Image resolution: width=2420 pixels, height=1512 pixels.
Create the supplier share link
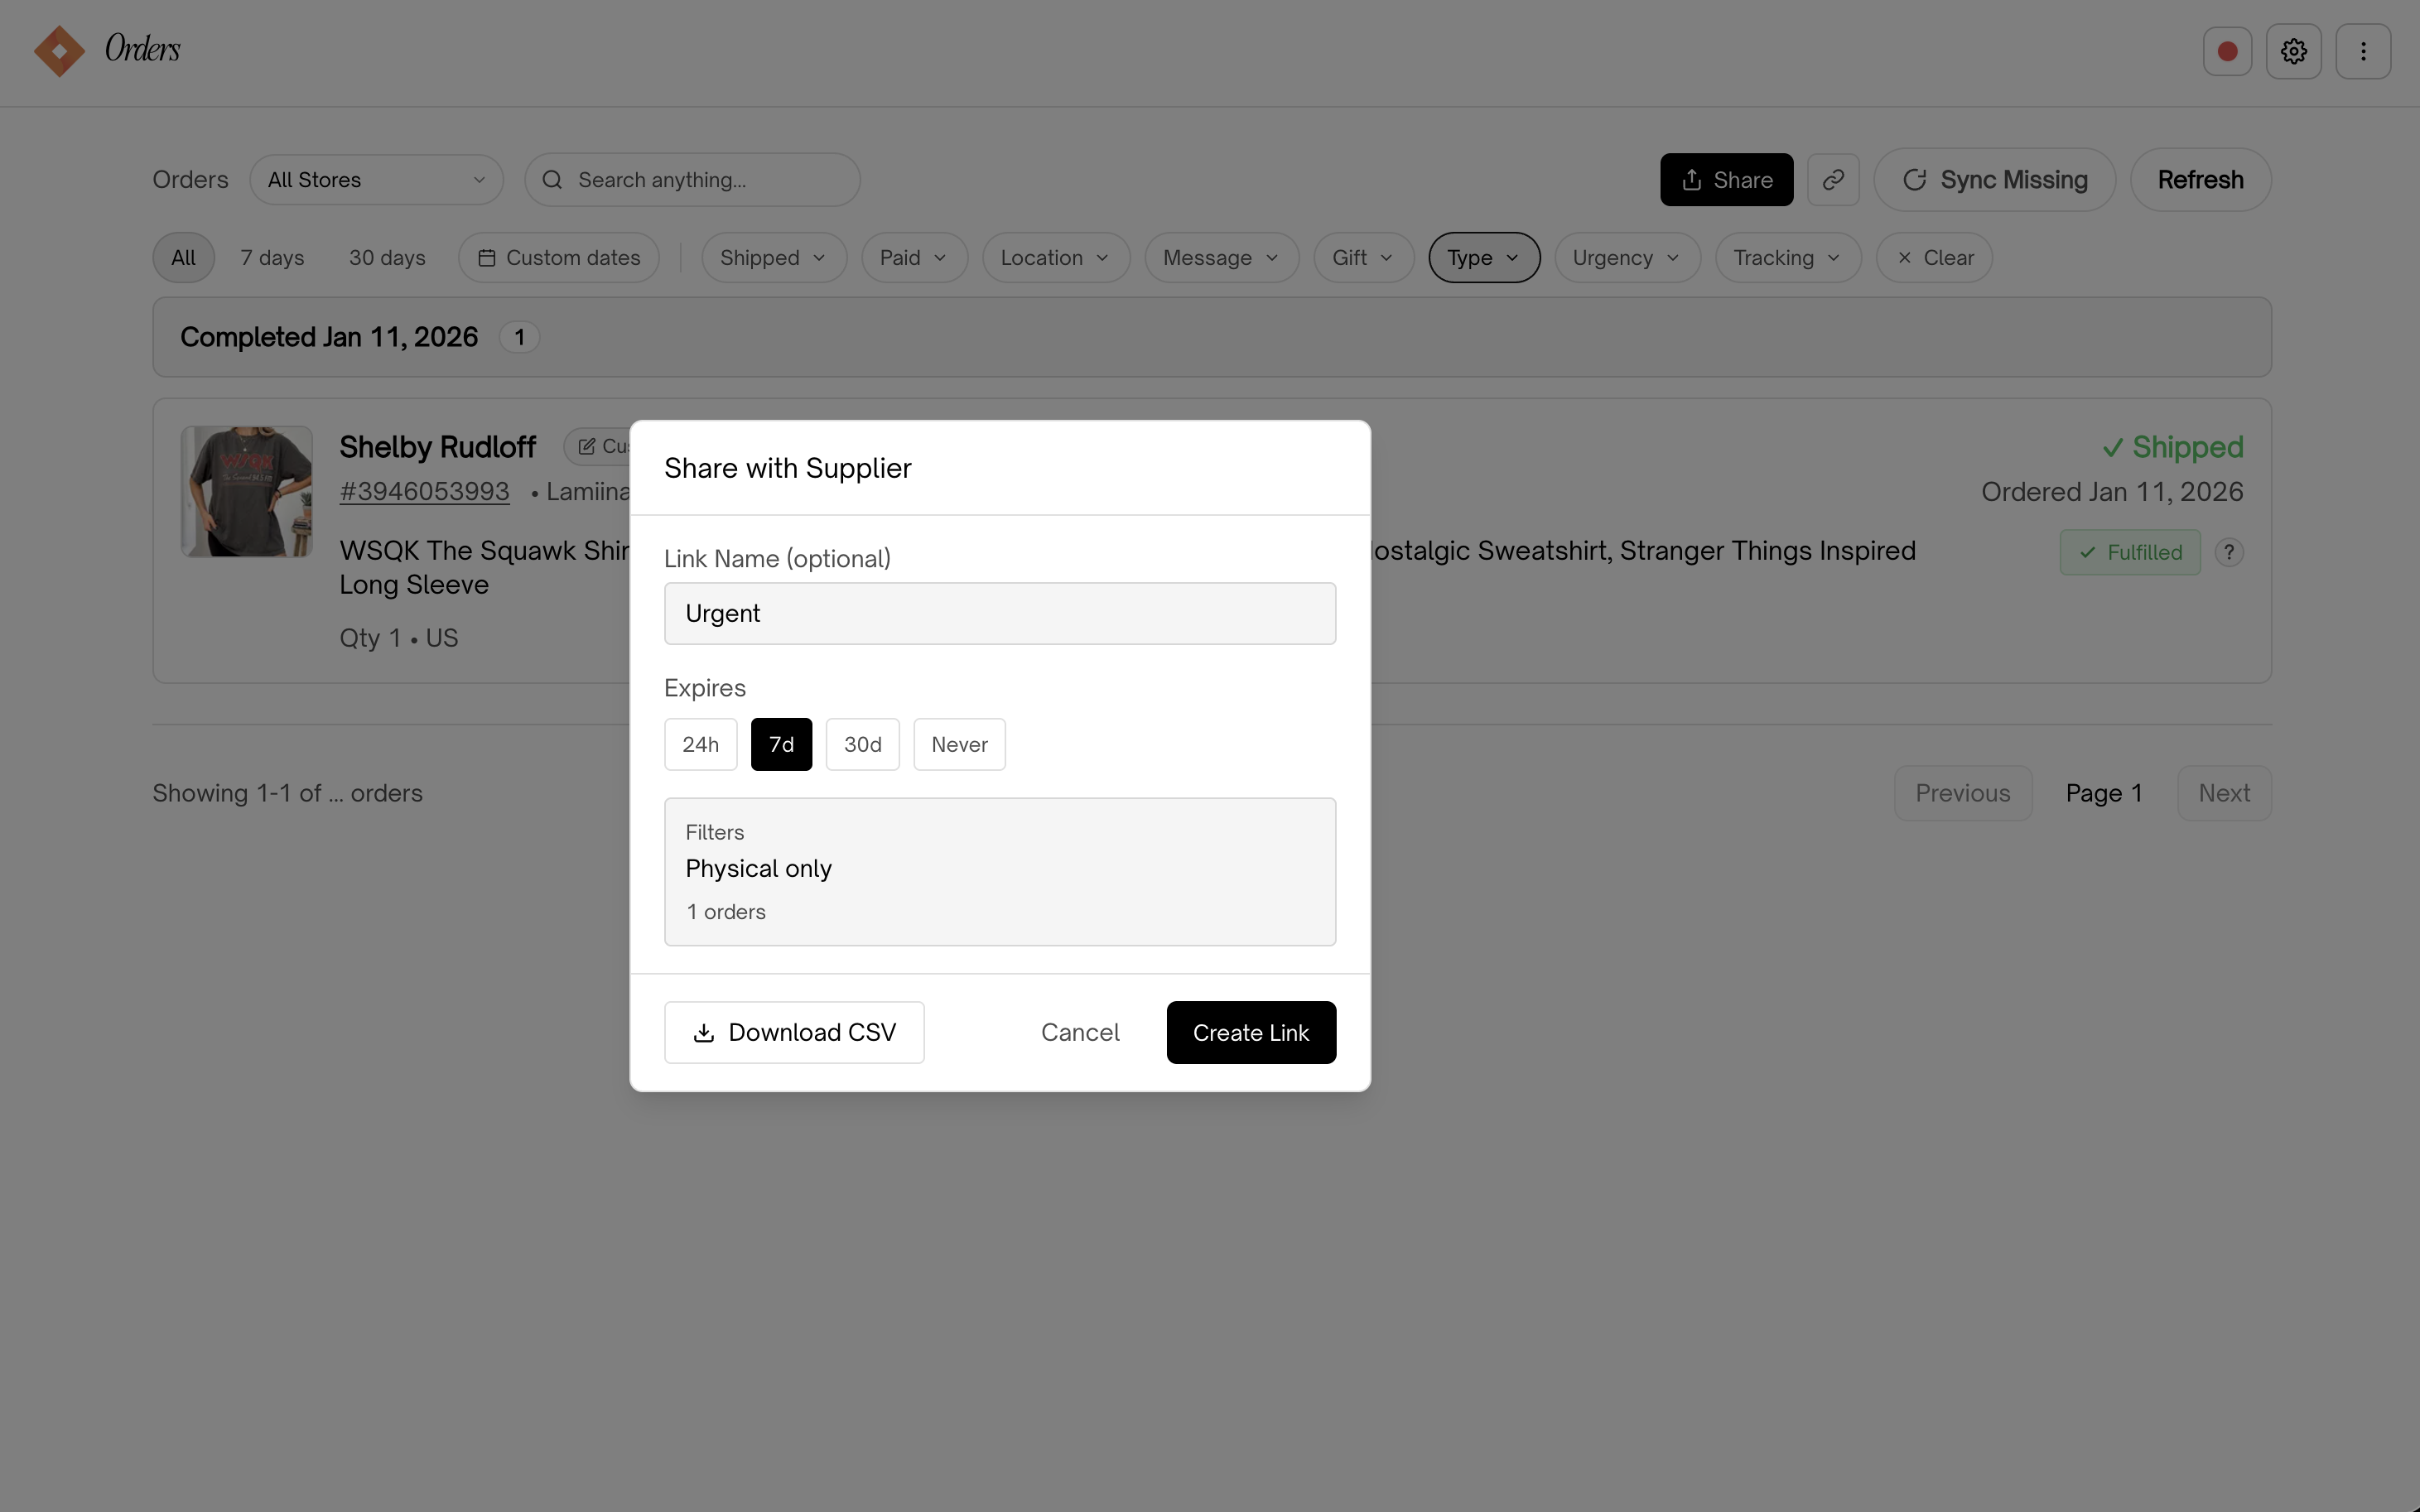[1250, 1032]
